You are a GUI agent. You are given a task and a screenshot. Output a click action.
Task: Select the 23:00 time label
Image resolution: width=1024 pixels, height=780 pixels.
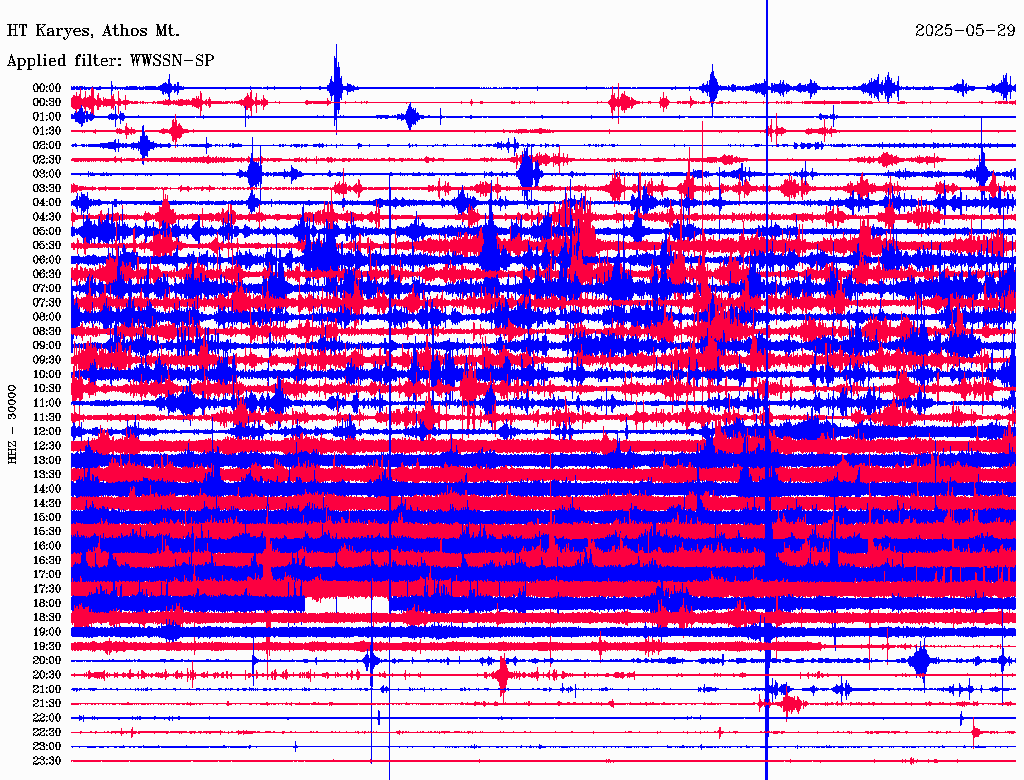coord(47,747)
